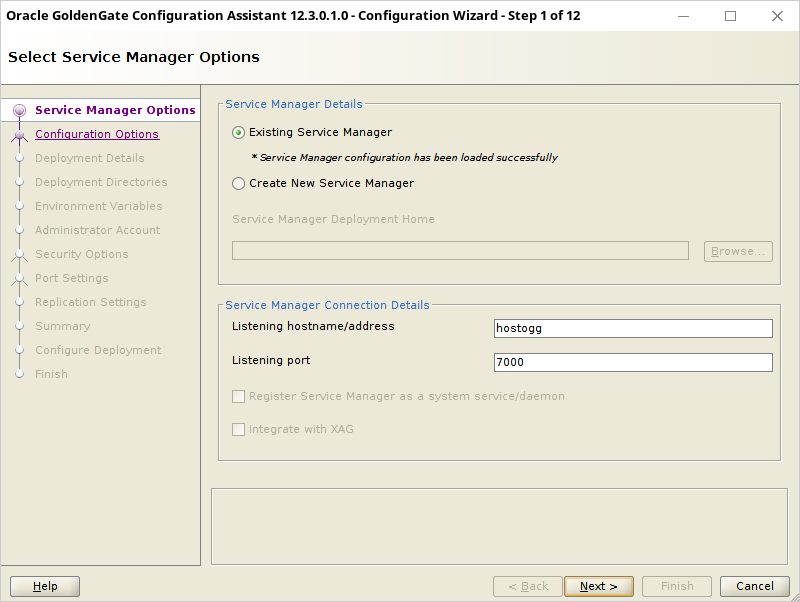Screen dimensions: 800x602
Task: Click the Service Manager Connection Details group title
Action: pos(328,305)
